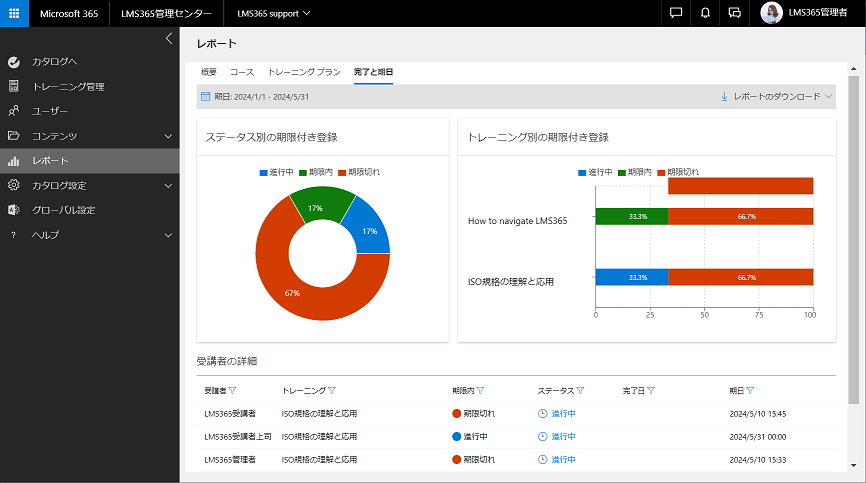Filter the 完了日 column
This screenshot has width=866, height=483.
651,390
